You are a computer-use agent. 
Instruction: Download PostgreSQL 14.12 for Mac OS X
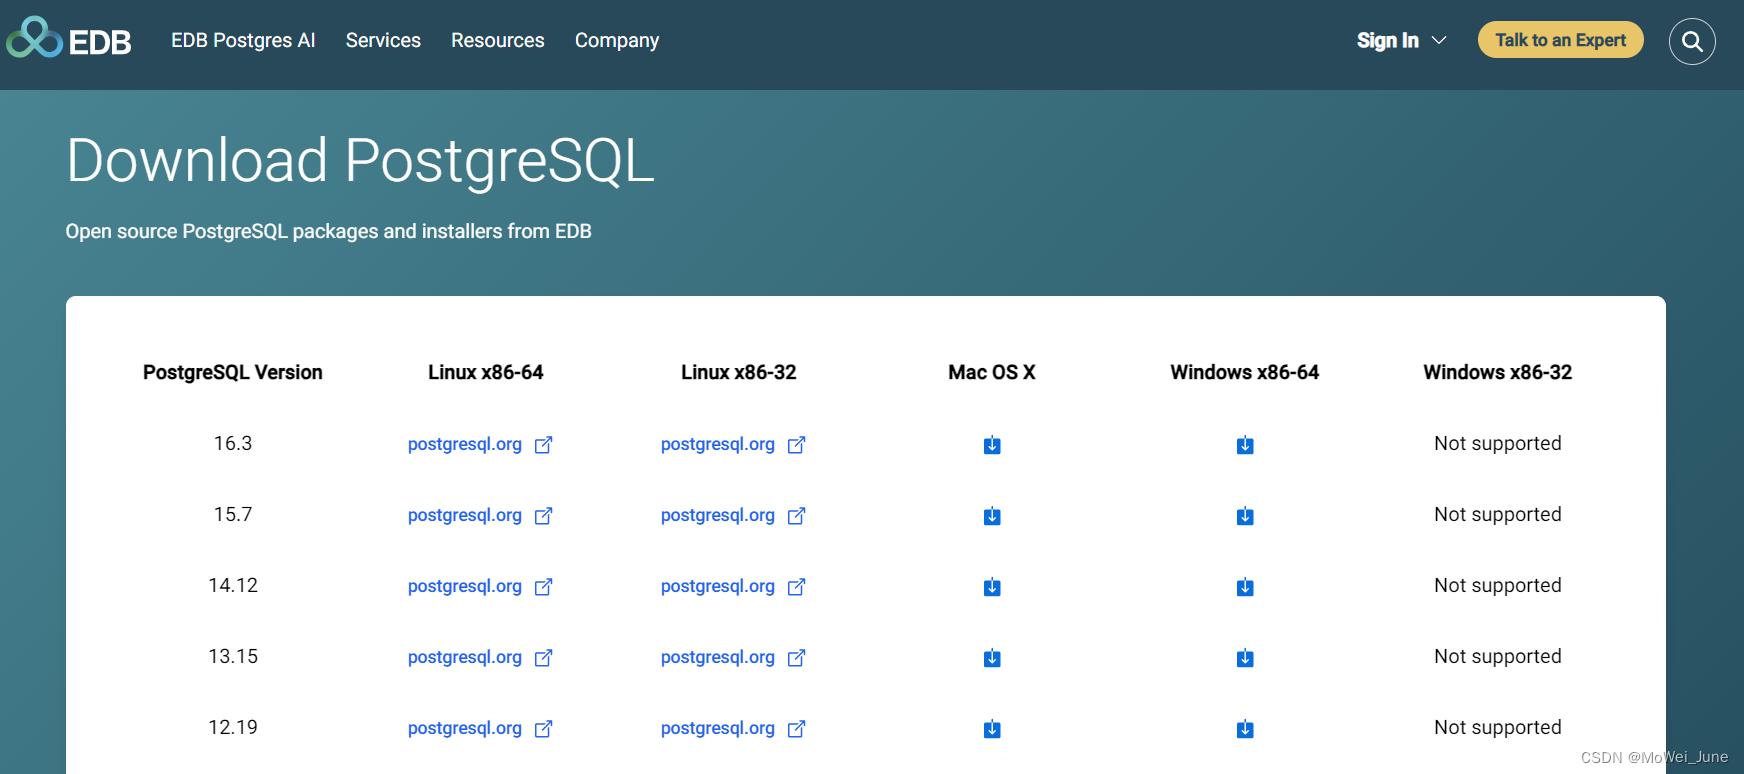click(992, 587)
